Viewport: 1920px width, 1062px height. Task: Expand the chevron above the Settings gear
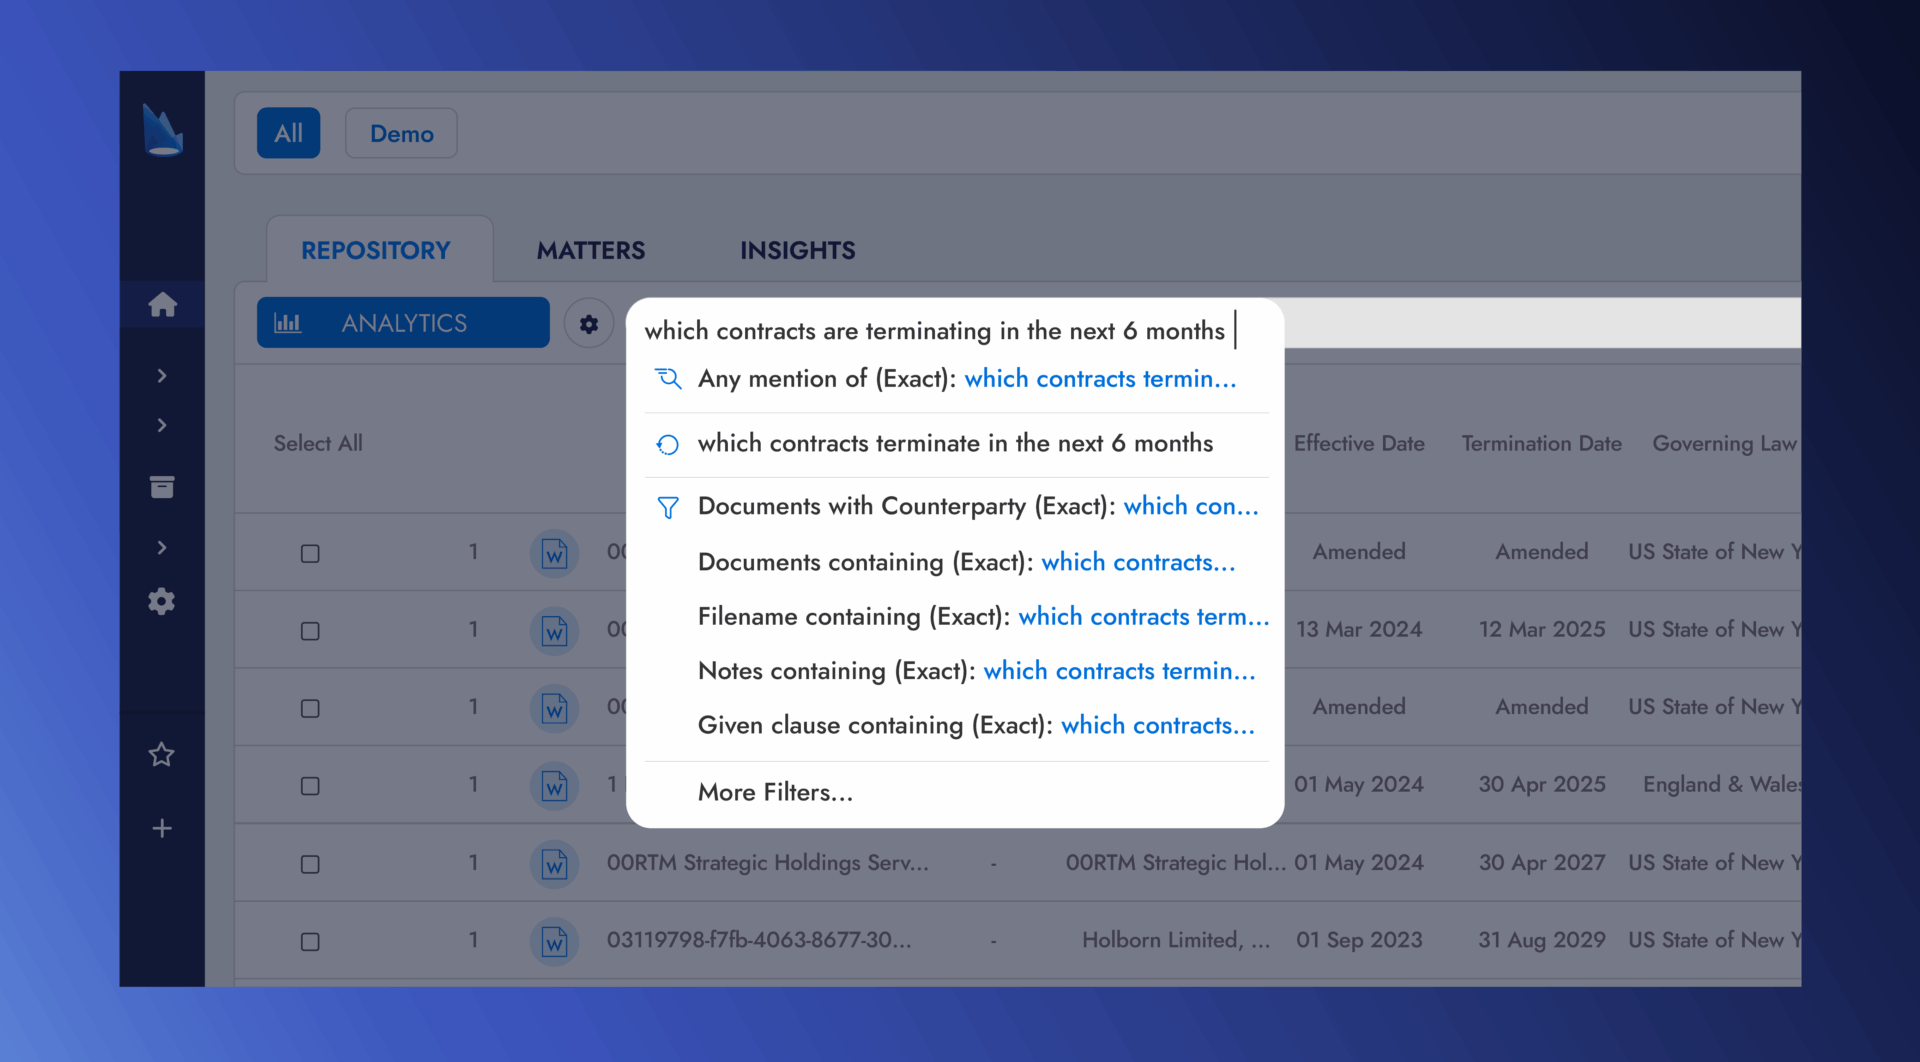[161, 547]
